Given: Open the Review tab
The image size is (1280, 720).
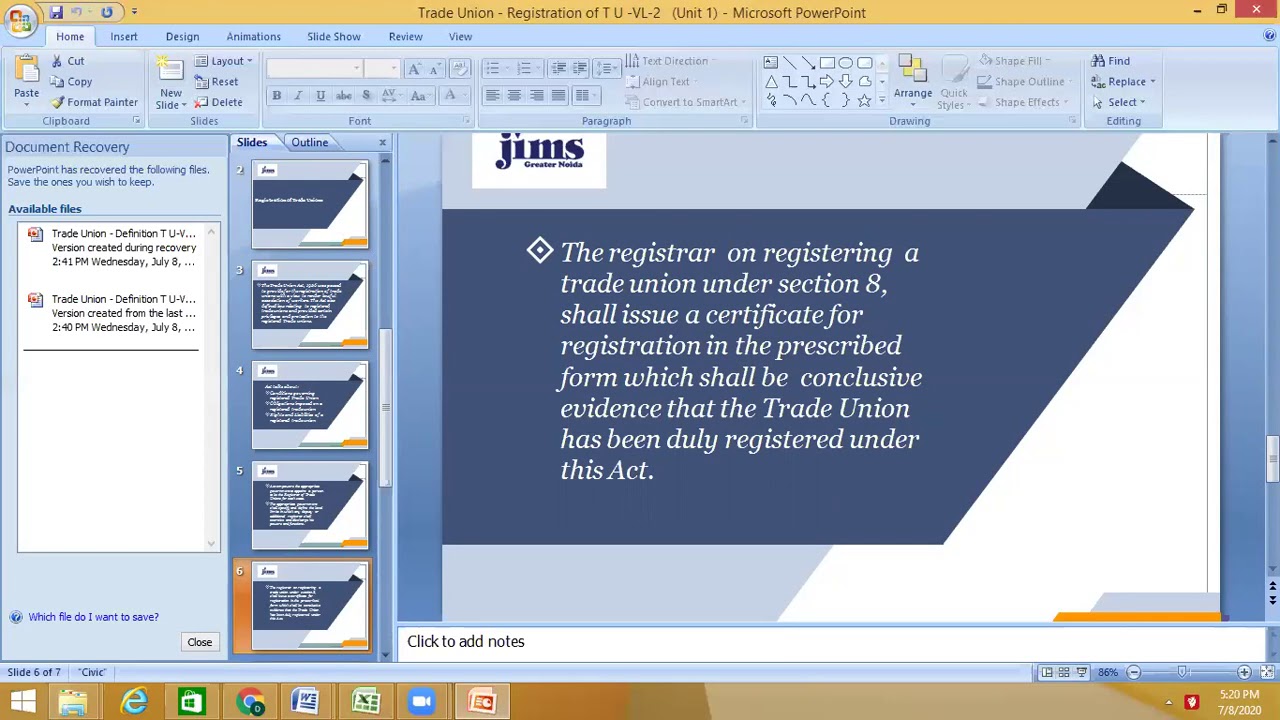Looking at the screenshot, I should coord(405,37).
